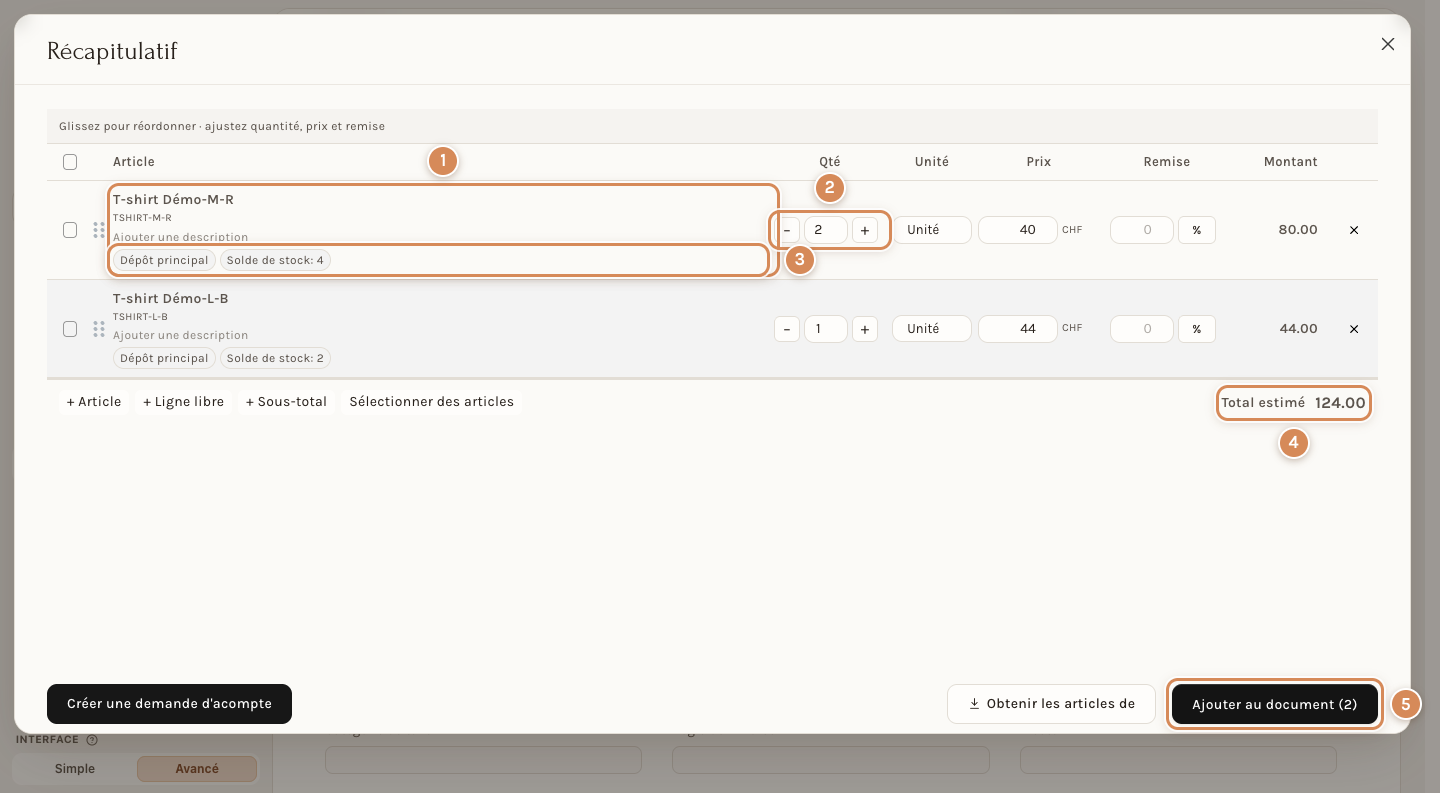Open Obtenir les articles de with download icon
This screenshot has width=1440, height=793.
[1051, 704]
